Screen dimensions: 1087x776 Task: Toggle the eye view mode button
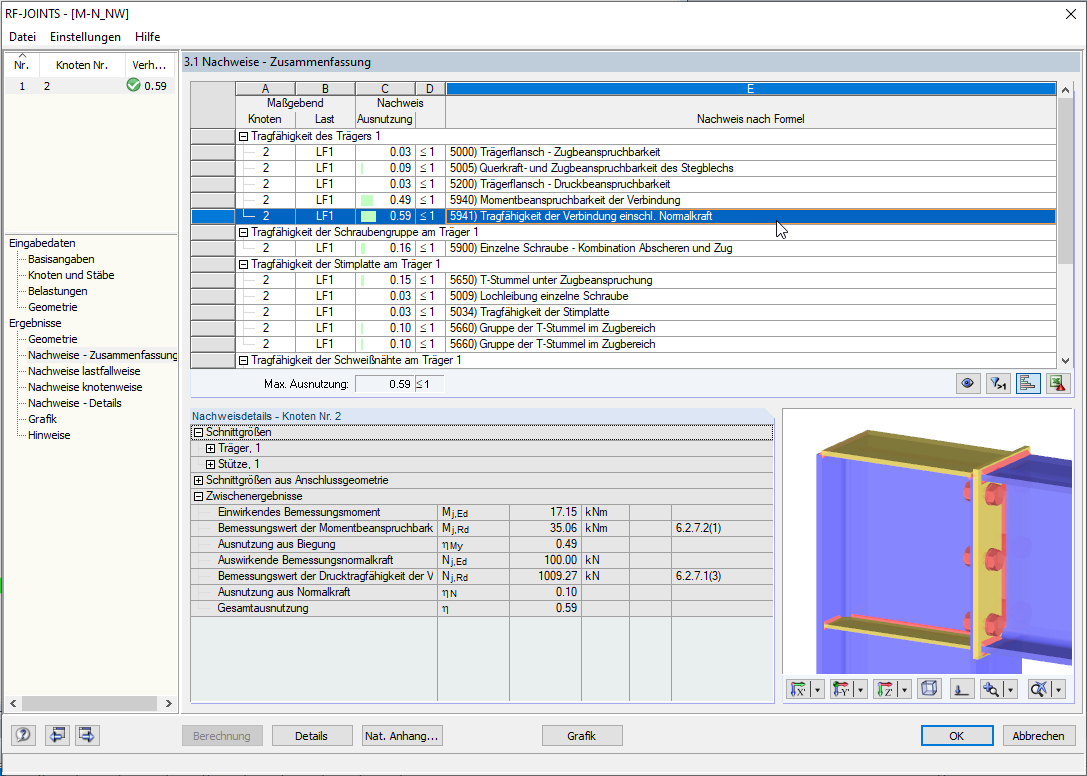pos(968,383)
